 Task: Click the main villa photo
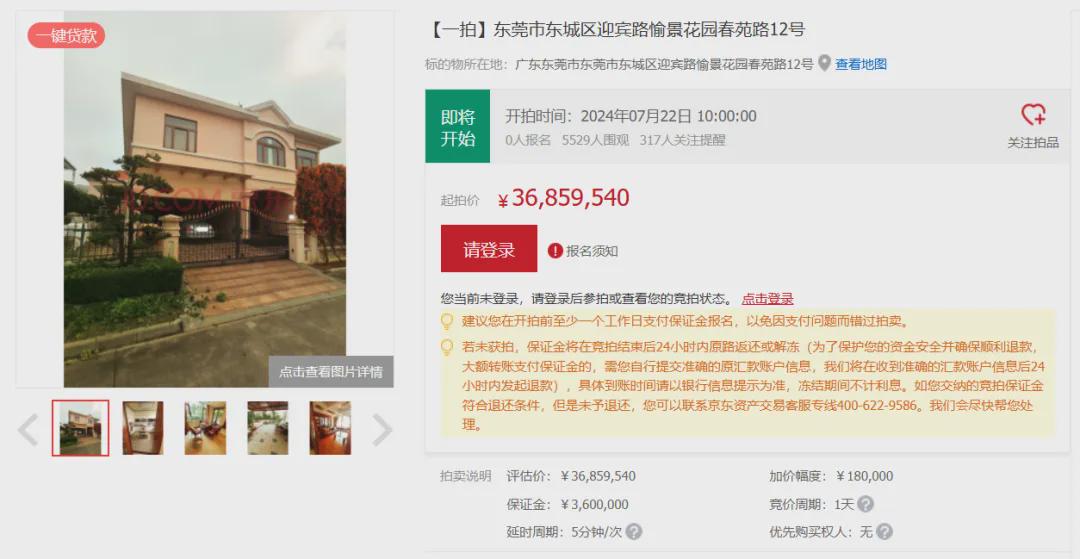pos(205,200)
